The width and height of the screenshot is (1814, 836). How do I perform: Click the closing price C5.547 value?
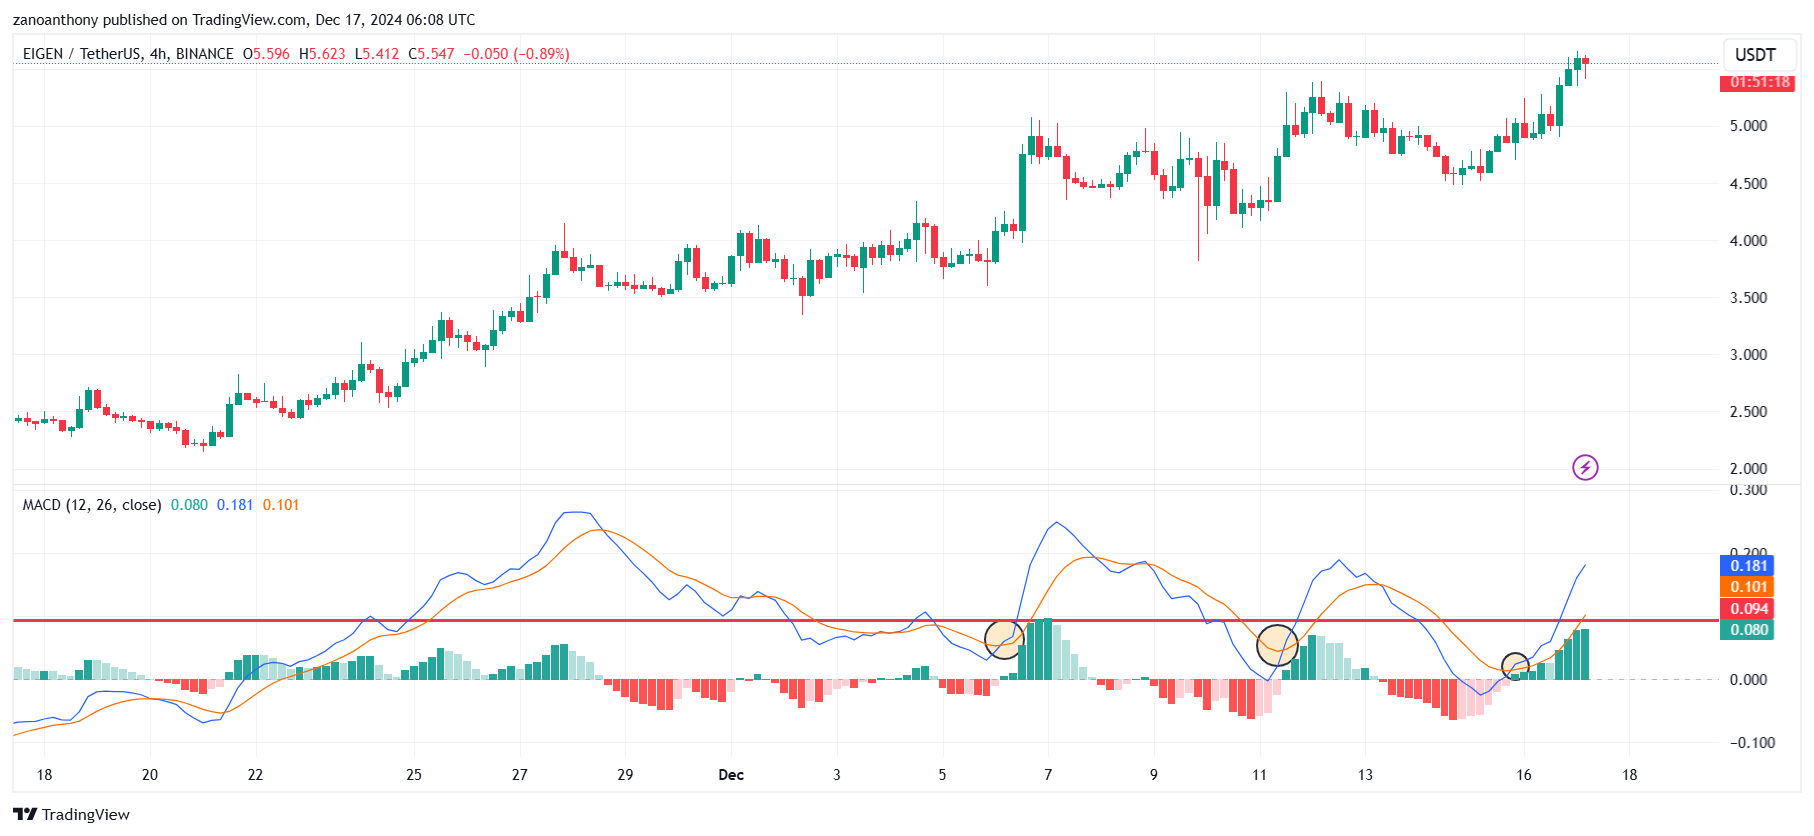[431, 54]
